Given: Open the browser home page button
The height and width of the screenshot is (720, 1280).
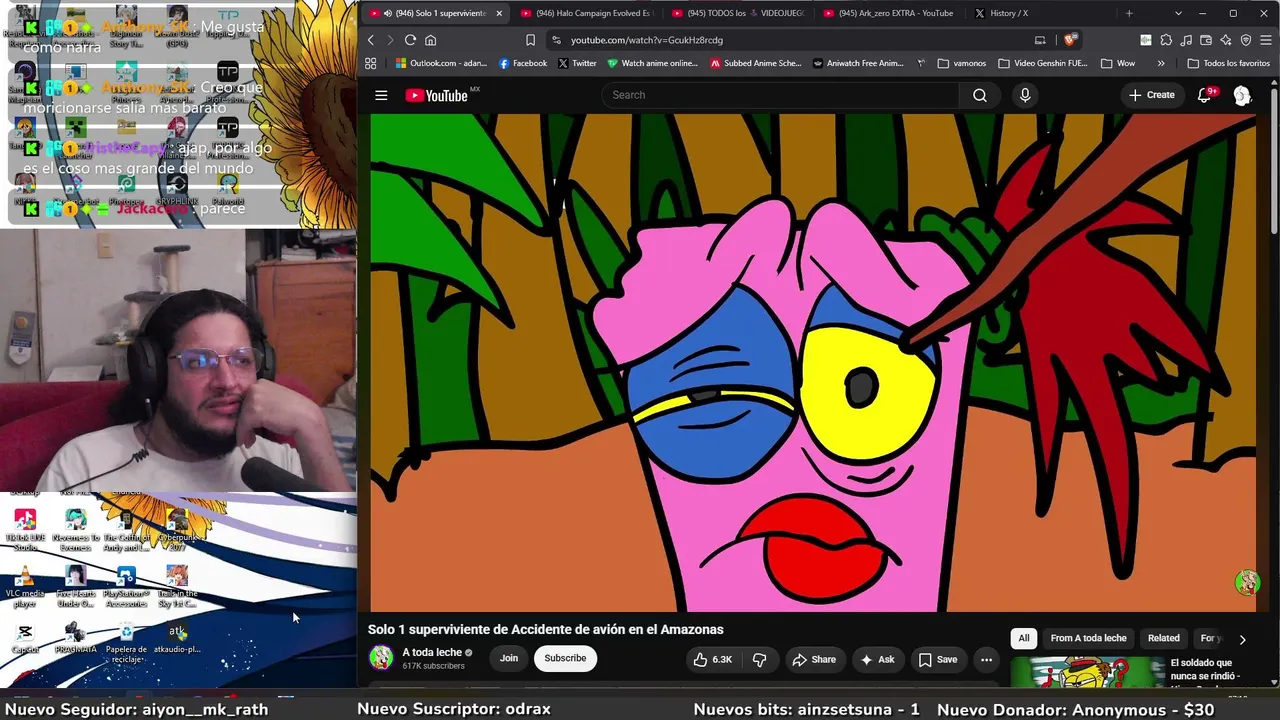Looking at the screenshot, I should click(x=431, y=40).
